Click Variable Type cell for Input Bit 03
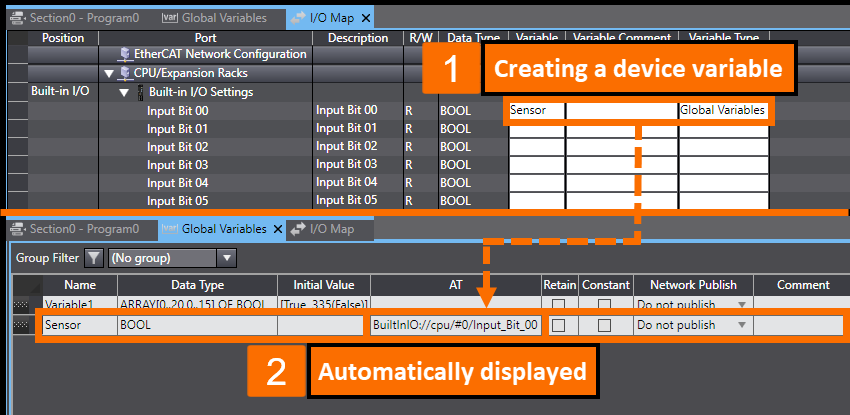The image size is (850, 415). [x=724, y=165]
